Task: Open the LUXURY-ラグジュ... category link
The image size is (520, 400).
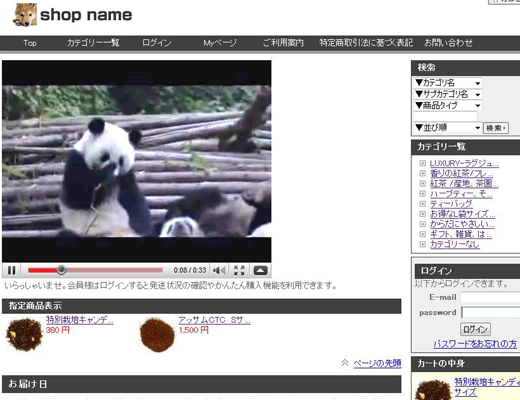Action: click(464, 163)
